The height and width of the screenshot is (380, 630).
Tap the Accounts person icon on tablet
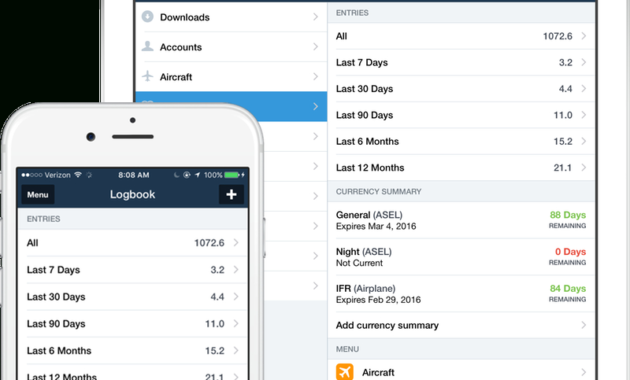point(147,46)
